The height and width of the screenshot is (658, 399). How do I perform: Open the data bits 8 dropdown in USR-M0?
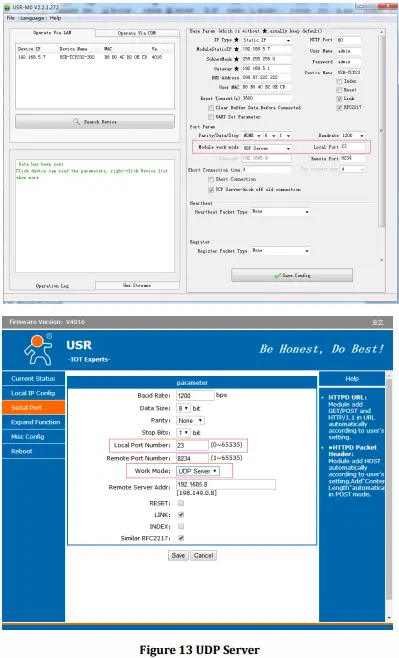tap(270, 136)
